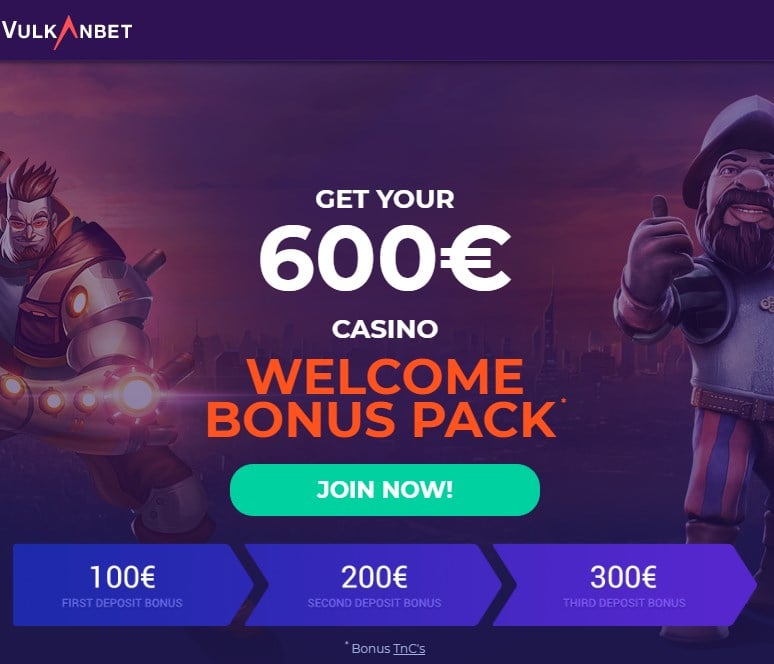Click the GET YOUR text
The image size is (774, 664).
tap(385, 199)
